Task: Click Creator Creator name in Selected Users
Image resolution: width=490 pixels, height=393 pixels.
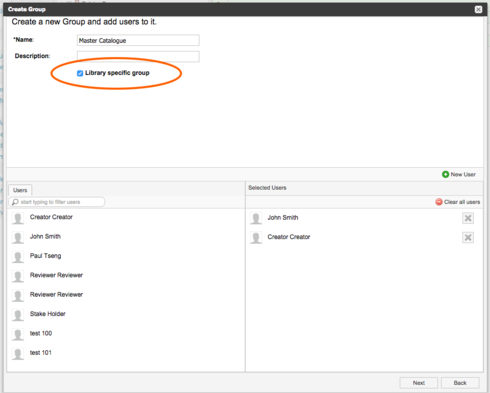Action: tap(289, 237)
